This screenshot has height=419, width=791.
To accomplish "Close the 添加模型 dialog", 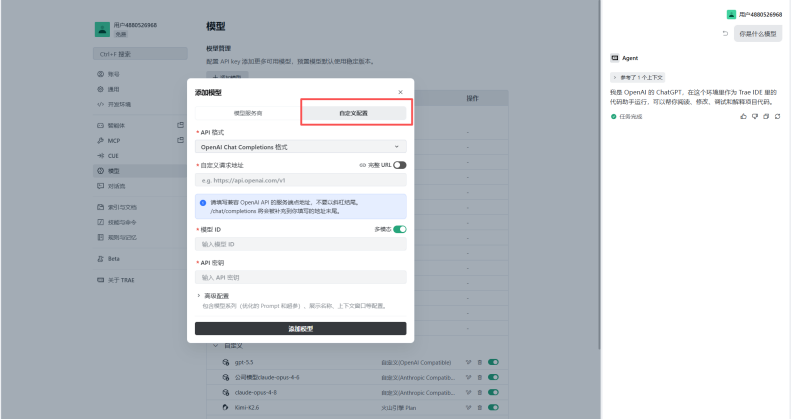I will coord(400,92).
